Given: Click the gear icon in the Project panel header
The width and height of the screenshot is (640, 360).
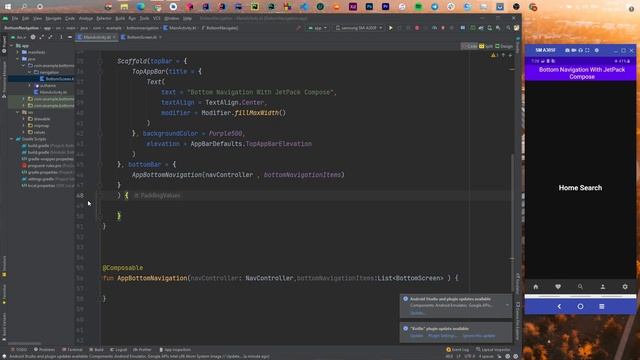Looking at the screenshot, I should coord(33,37).
